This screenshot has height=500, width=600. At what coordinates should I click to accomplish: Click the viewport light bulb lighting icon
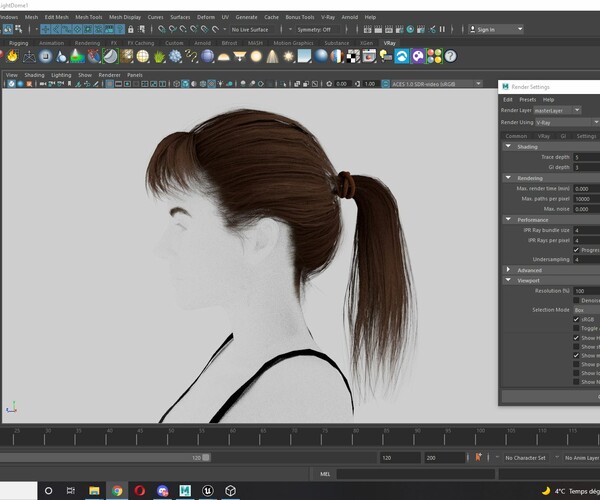[221, 84]
